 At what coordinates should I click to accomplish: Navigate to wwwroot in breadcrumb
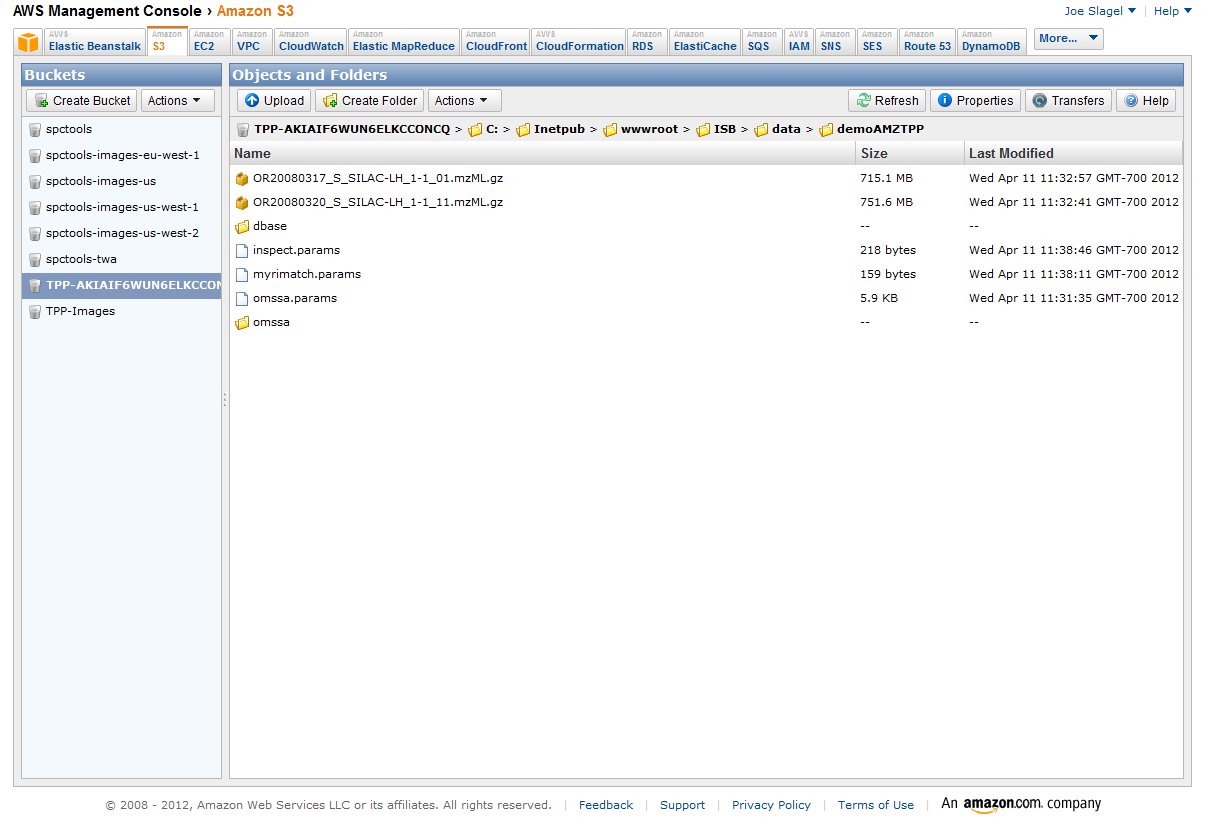coord(648,129)
